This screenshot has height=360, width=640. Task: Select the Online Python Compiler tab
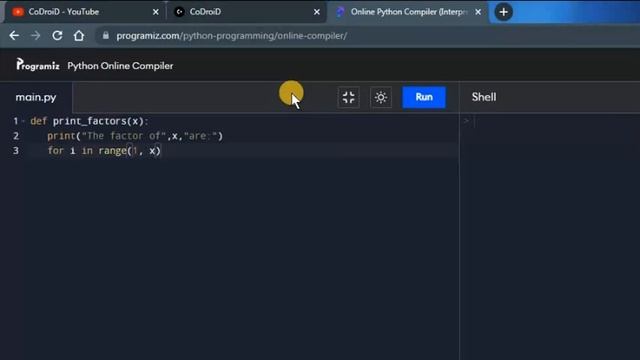tap(407, 12)
